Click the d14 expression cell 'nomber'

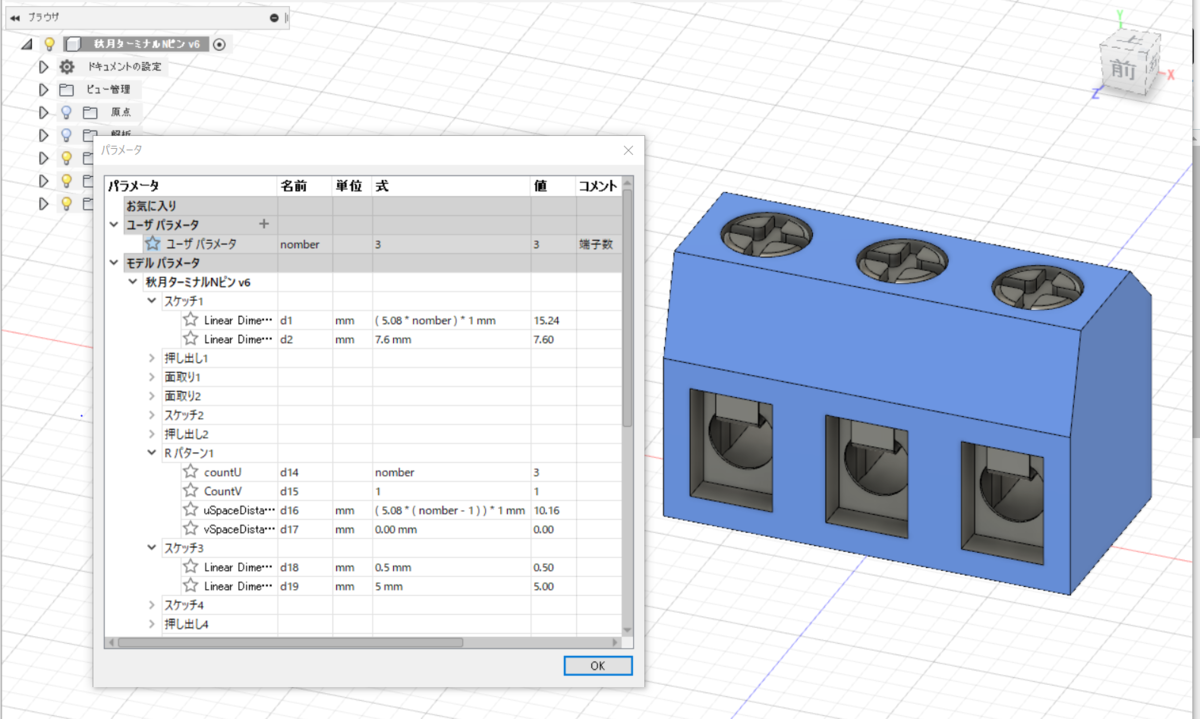(451, 472)
